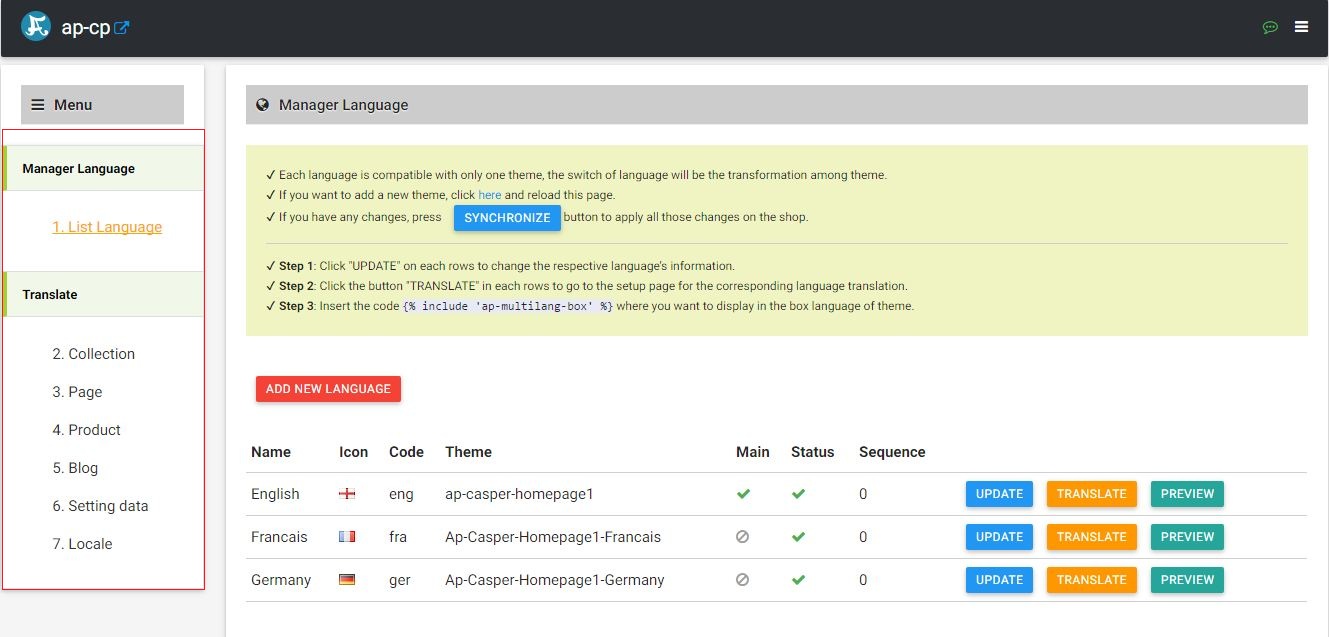Screen dimensions: 1329x637
Task: Click the Francais flag icon
Action: pyautogui.click(x=347, y=537)
